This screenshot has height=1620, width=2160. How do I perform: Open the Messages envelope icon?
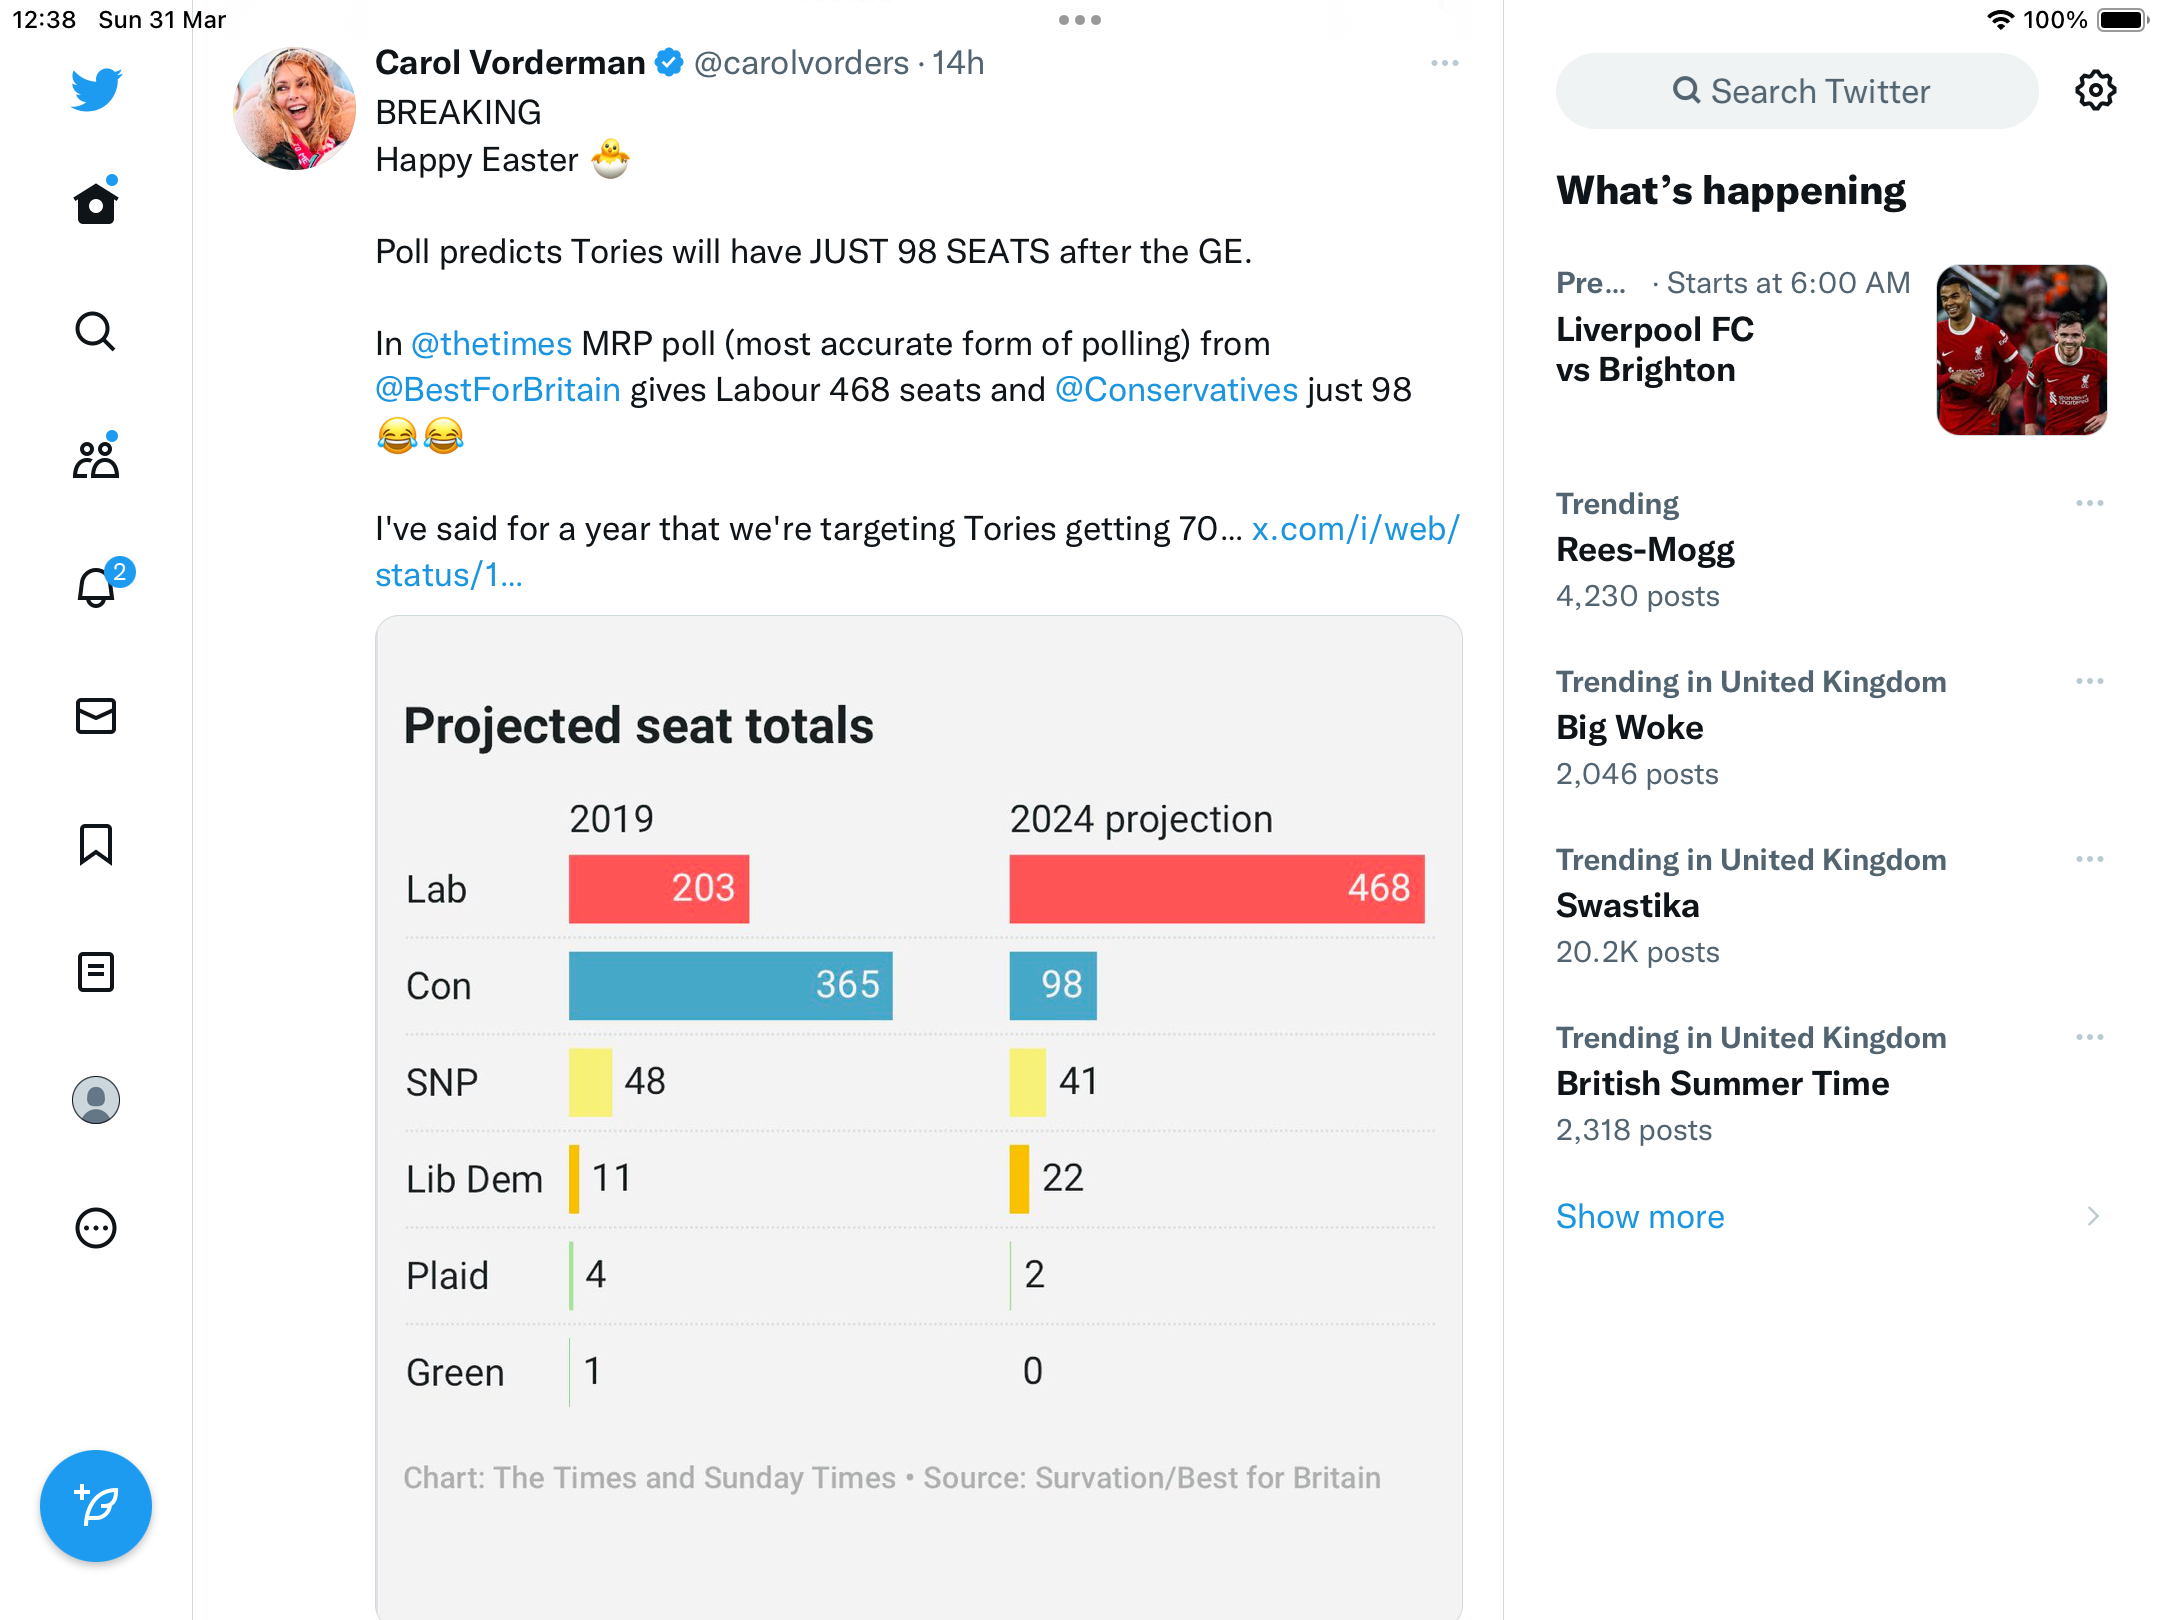(x=96, y=716)
